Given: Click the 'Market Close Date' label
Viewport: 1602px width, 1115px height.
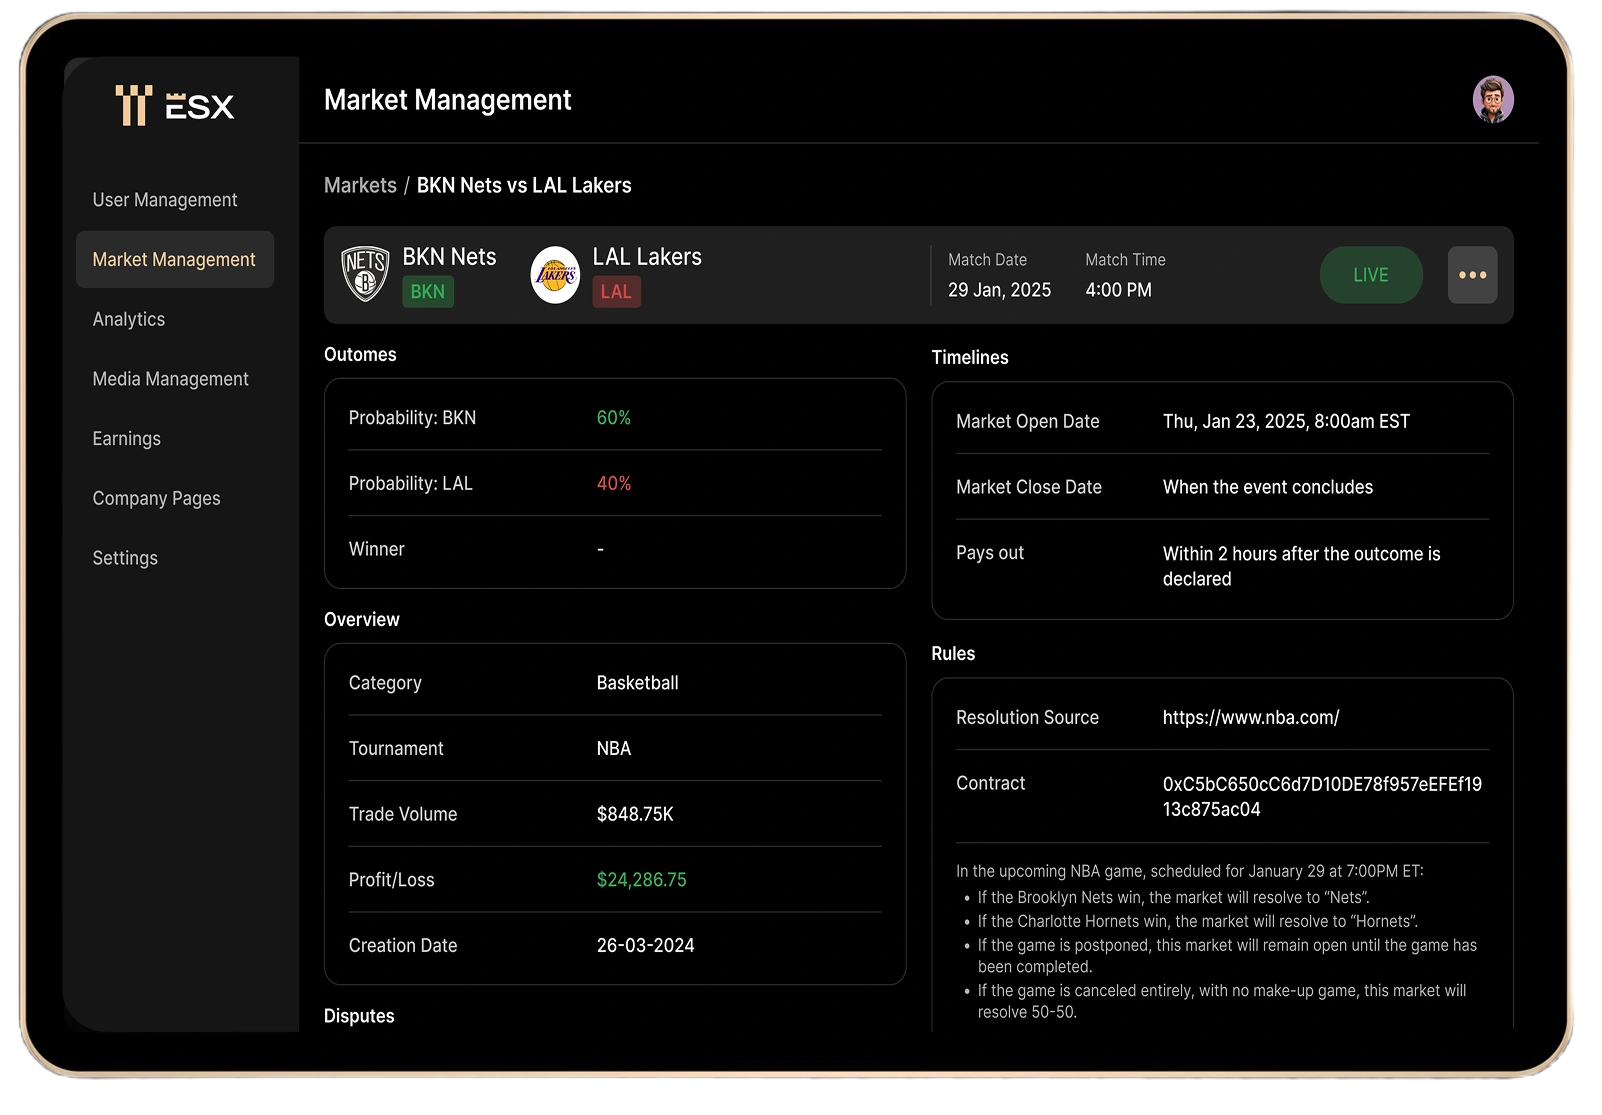Looking at the screenshot, I should tap(1029, 488).
